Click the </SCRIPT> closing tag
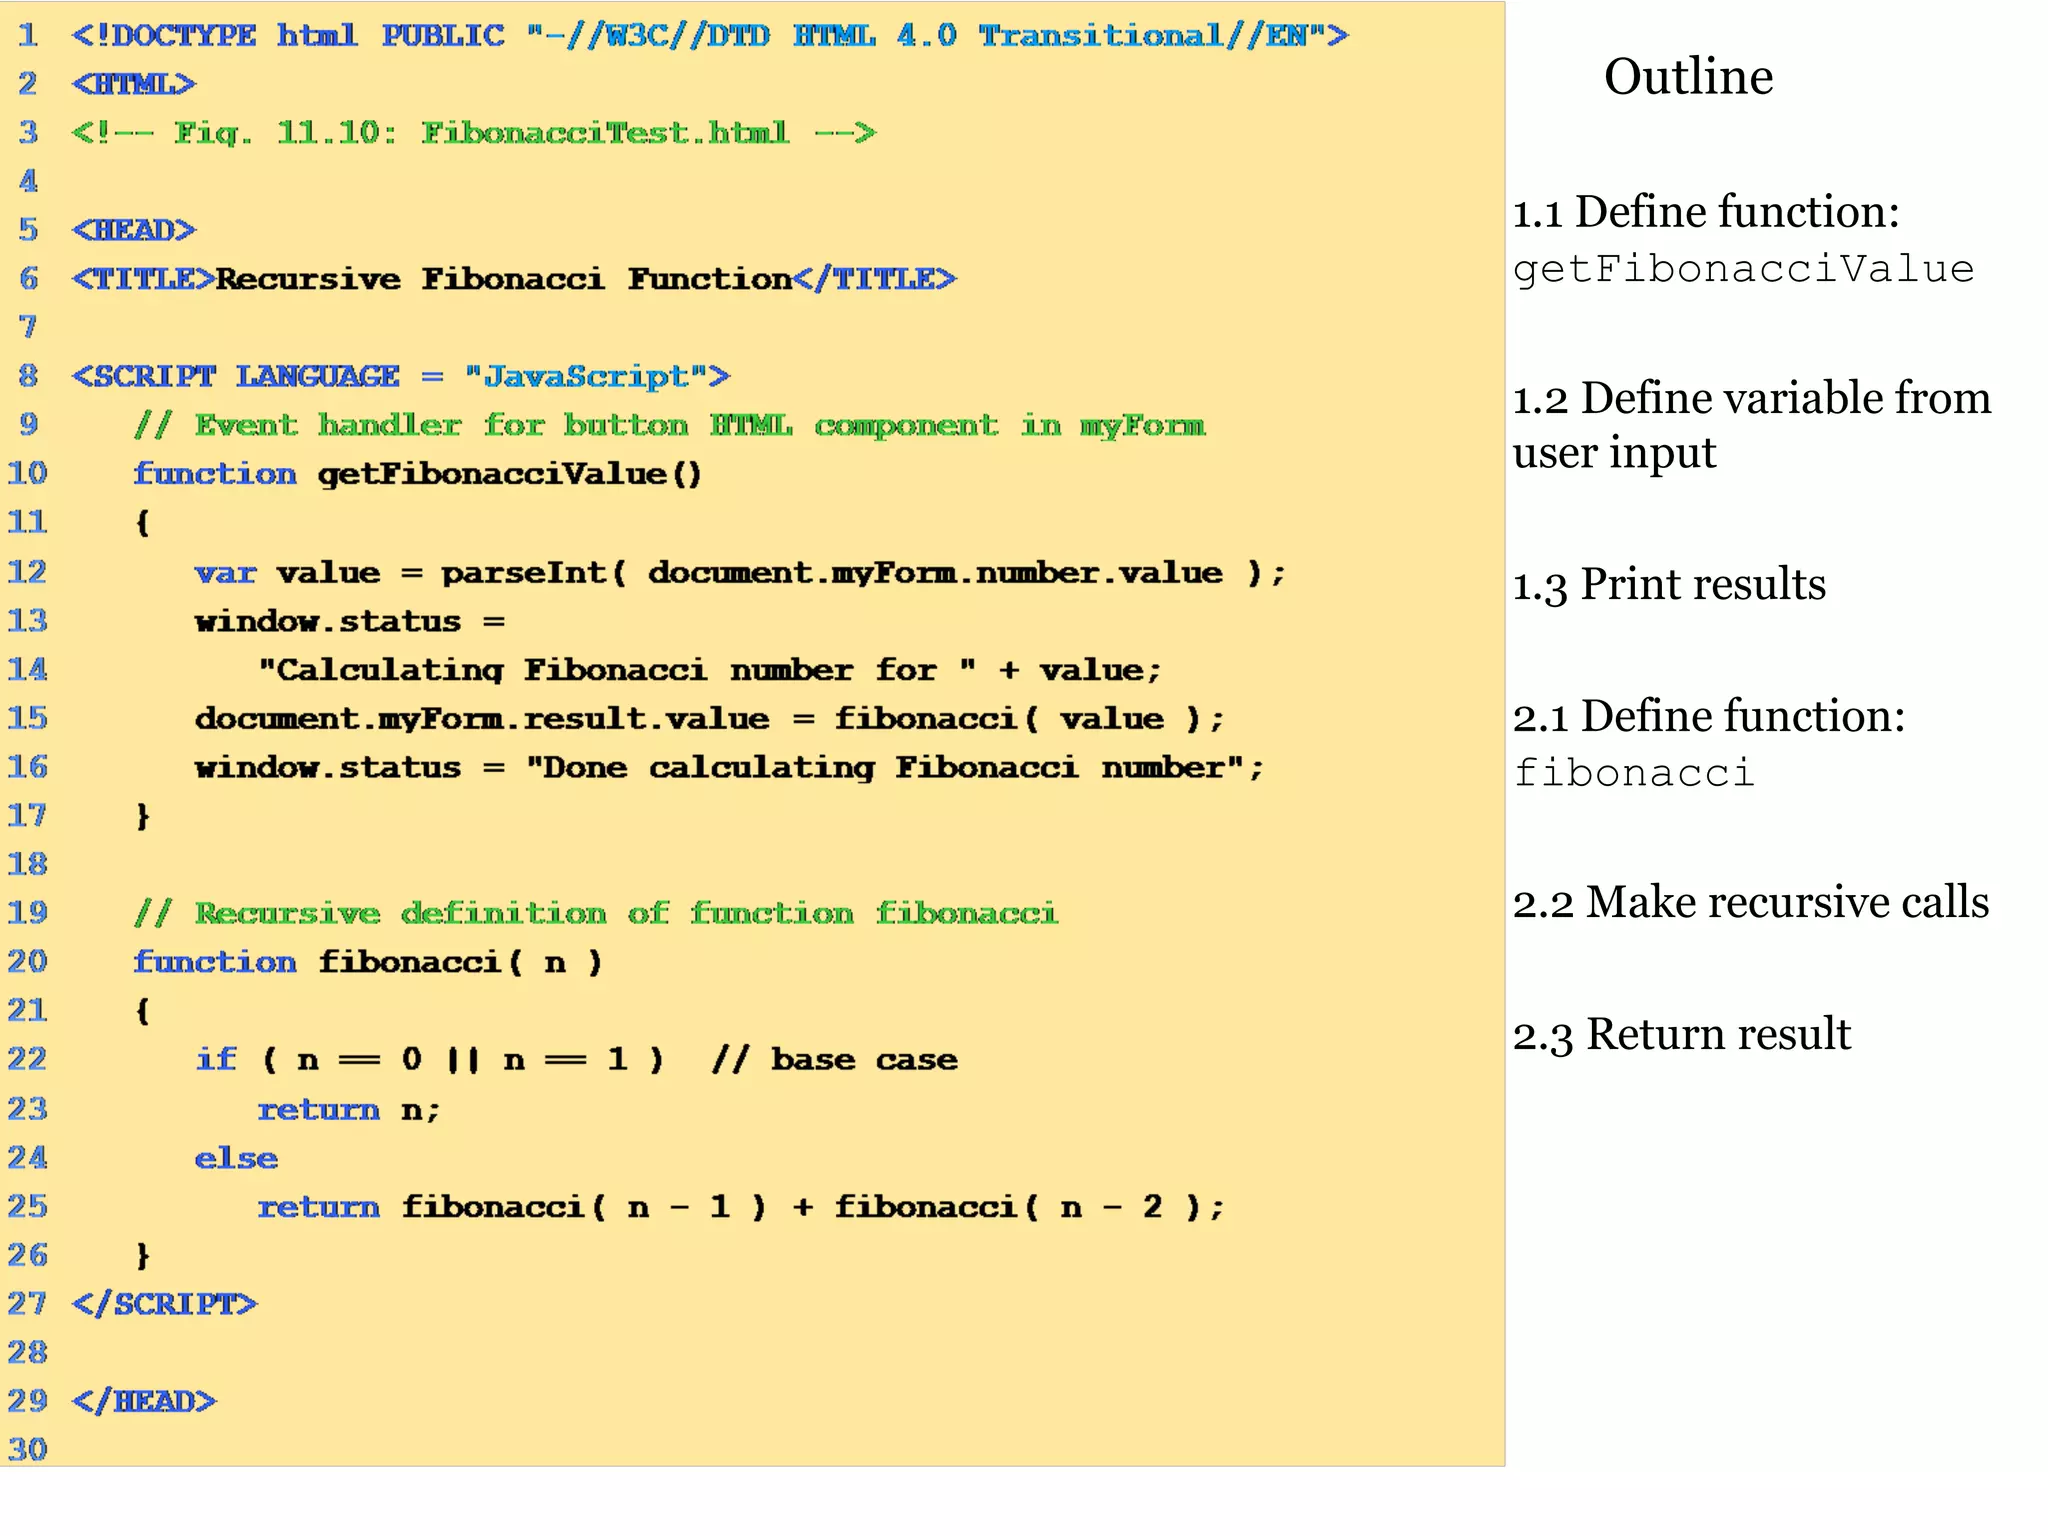Screen dimensions: 2048x1536 click(x=164, y=1304)
